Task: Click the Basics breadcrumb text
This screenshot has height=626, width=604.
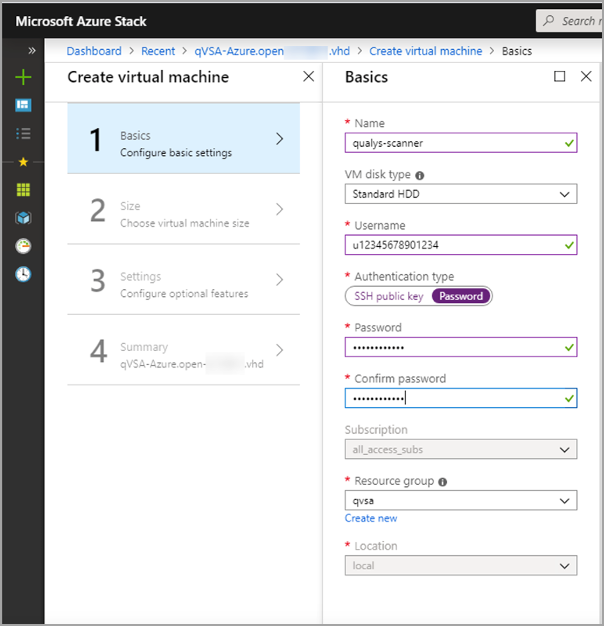Action: [x=517, y=51]
